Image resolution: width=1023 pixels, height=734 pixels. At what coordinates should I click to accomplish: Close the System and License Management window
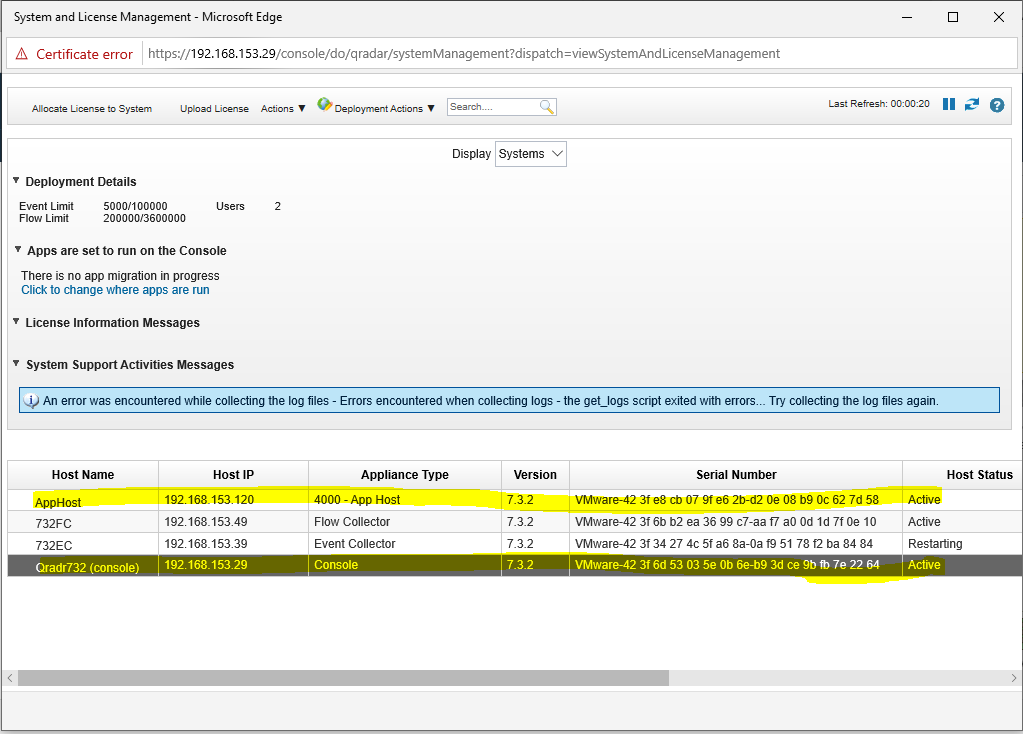(x=998, y=17)
